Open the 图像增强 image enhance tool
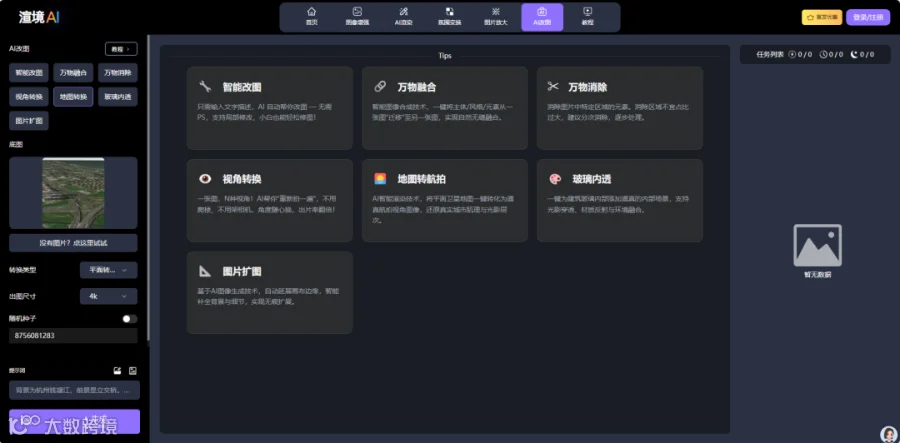This screenshot has height=443, width=900. pyautogui.click(x=357, y=17)
